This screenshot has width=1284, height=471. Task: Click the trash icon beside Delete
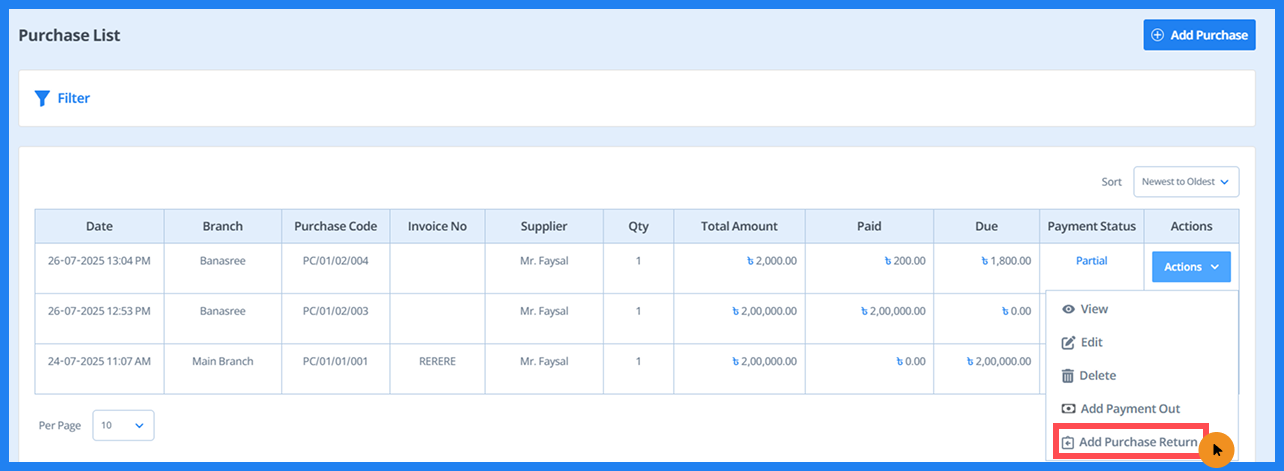pos(1068,376)
